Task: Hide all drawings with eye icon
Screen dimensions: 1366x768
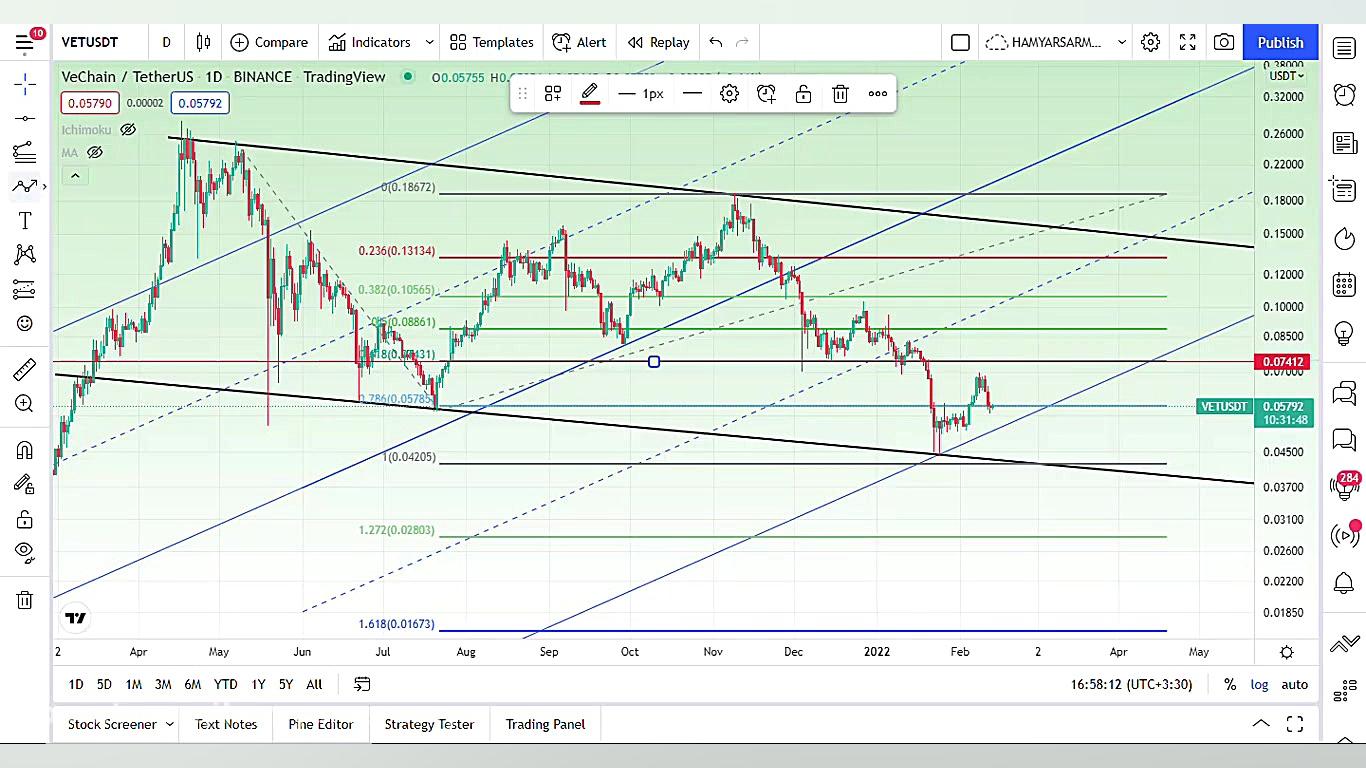Action: (x=25, y=552)
